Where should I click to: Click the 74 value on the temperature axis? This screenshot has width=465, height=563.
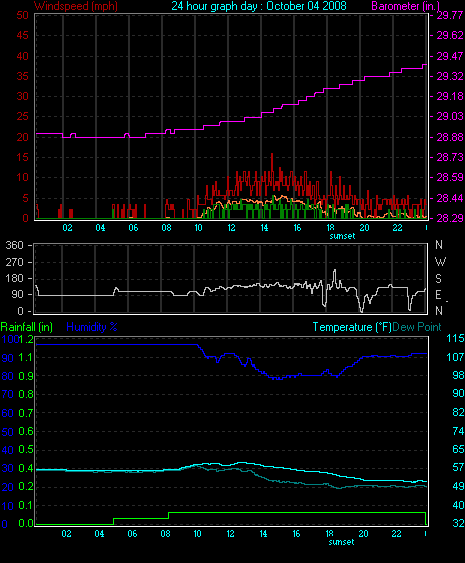pyautogui.click(x=458, y=431)
